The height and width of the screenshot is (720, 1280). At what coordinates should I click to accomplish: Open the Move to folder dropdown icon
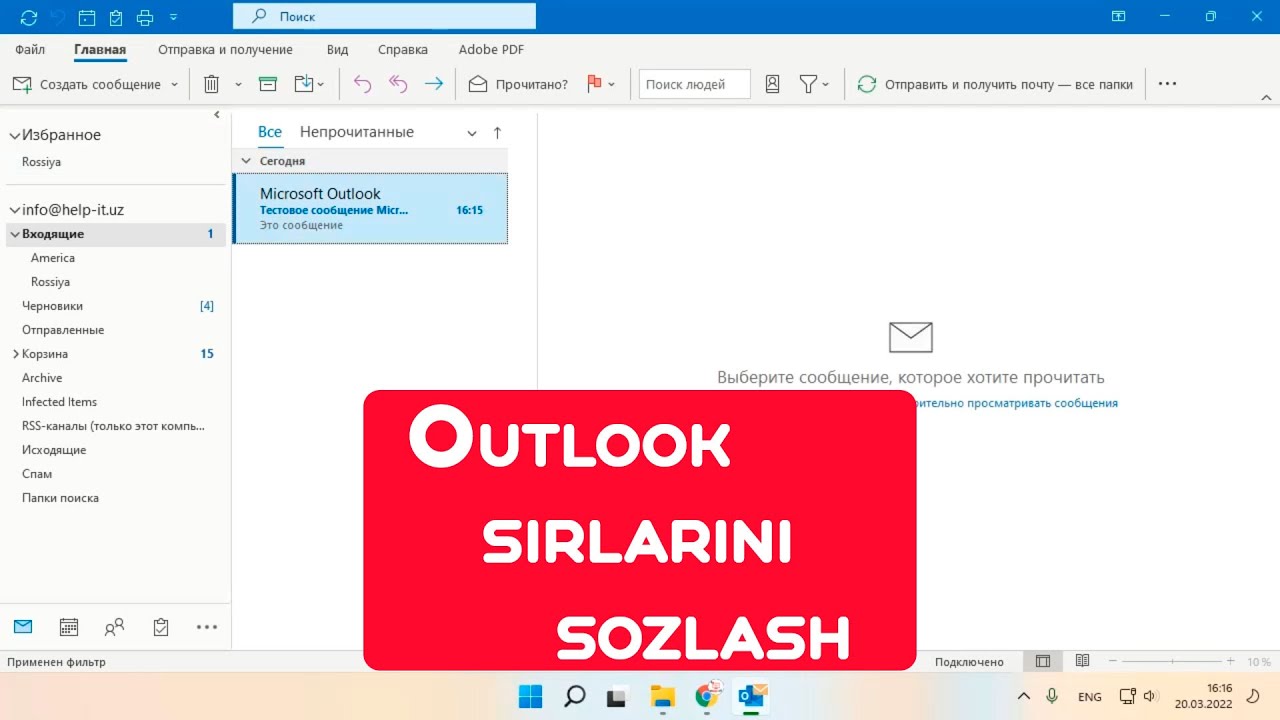point(309,84)
